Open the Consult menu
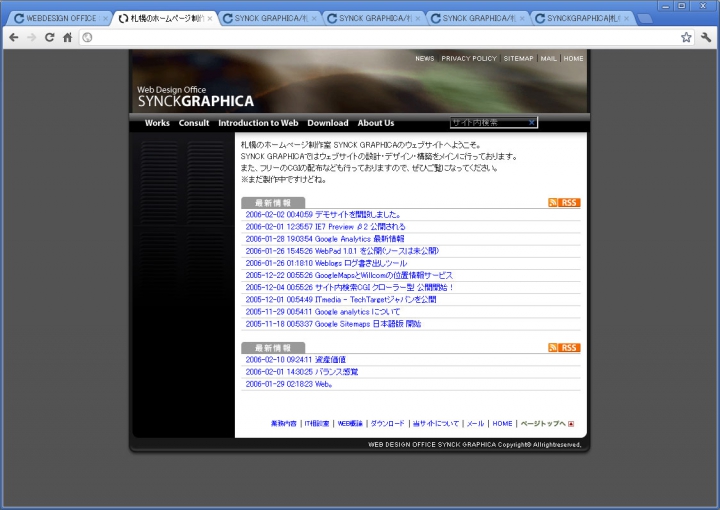 [194, 123]
